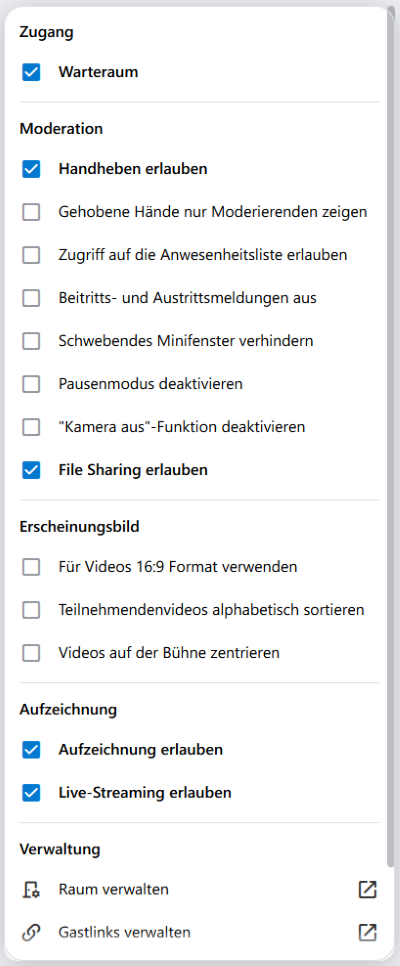Toggle "Kamera aus"-Funktion deaktivieren checkbox
400x966 pixels.
(31, 427)
